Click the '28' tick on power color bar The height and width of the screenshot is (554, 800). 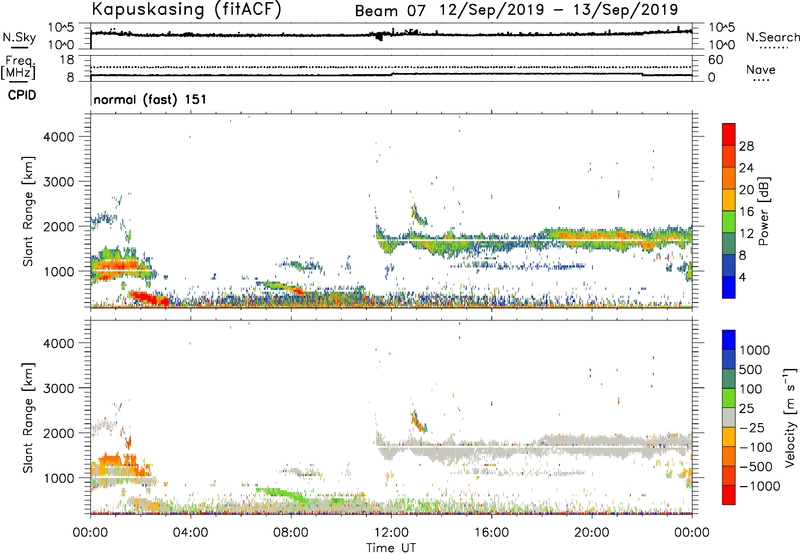(x=746, y=146)
